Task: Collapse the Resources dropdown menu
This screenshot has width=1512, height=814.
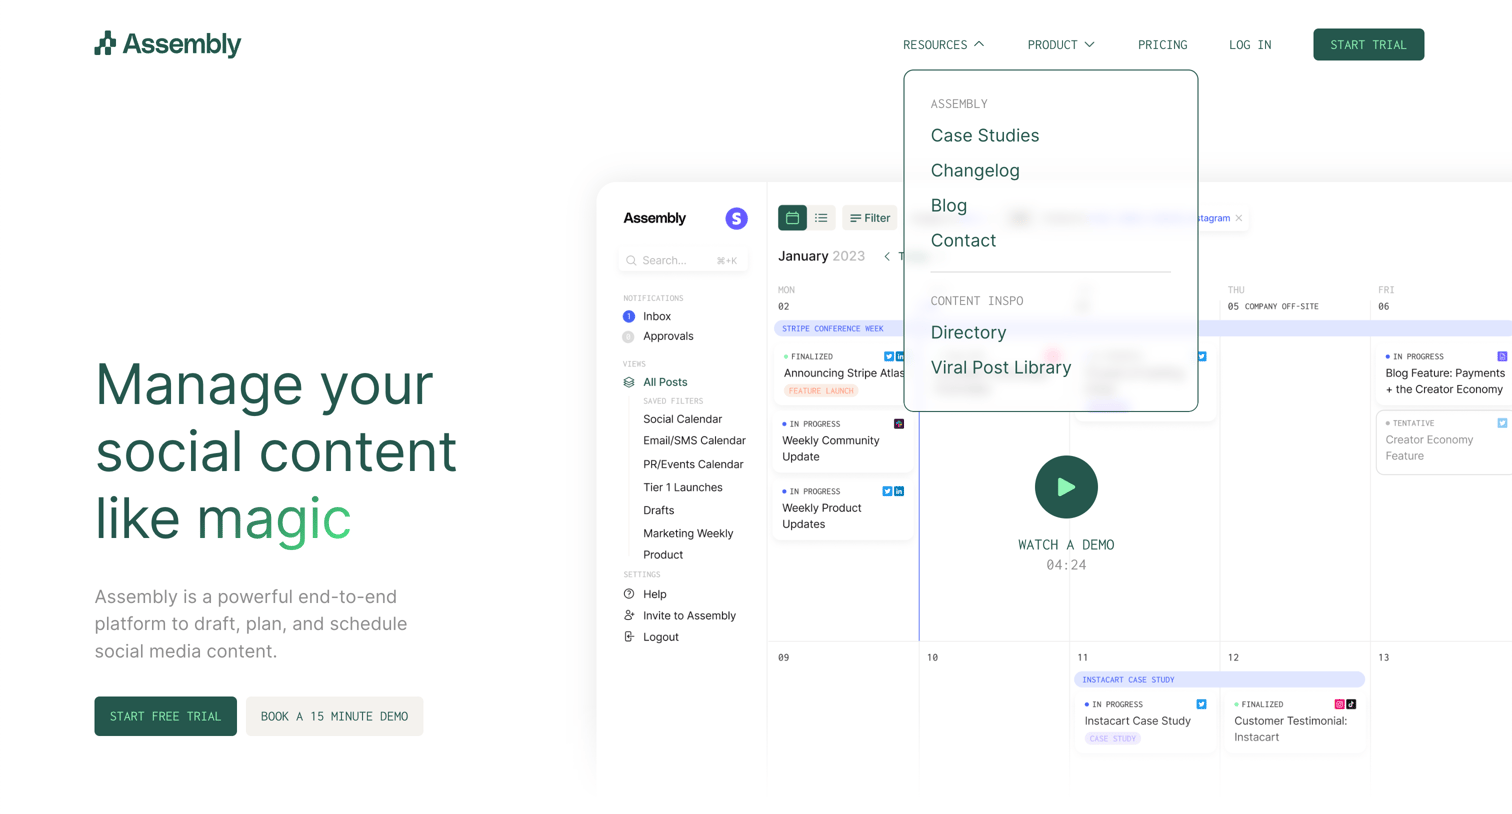Action: point(943,45)
